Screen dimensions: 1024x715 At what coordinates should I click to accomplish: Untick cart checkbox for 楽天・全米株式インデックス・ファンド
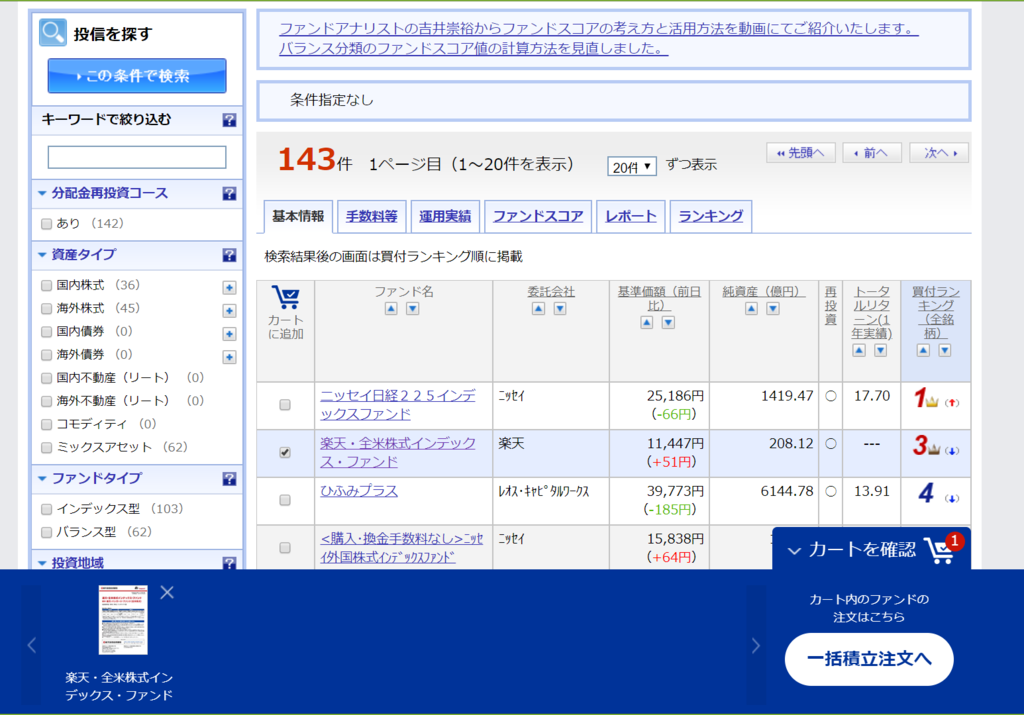pos(285,453)
